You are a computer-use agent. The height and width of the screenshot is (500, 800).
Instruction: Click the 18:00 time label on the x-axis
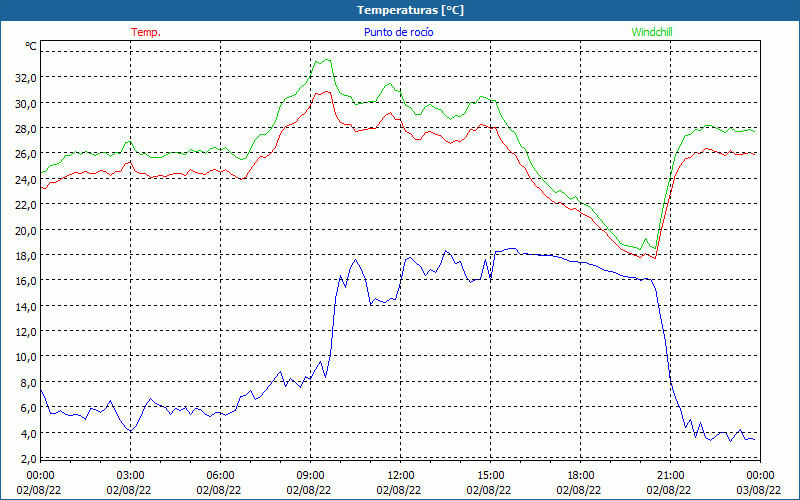pyautogui.click(x=581, y=476)
